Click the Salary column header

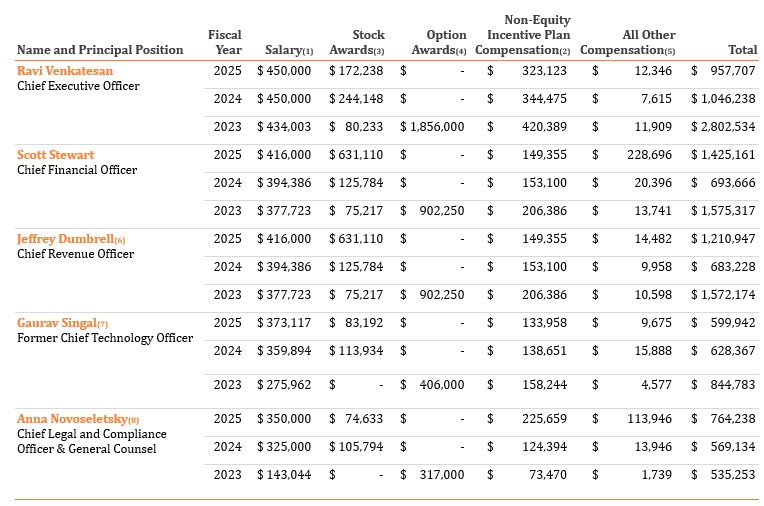coord(289,50)
